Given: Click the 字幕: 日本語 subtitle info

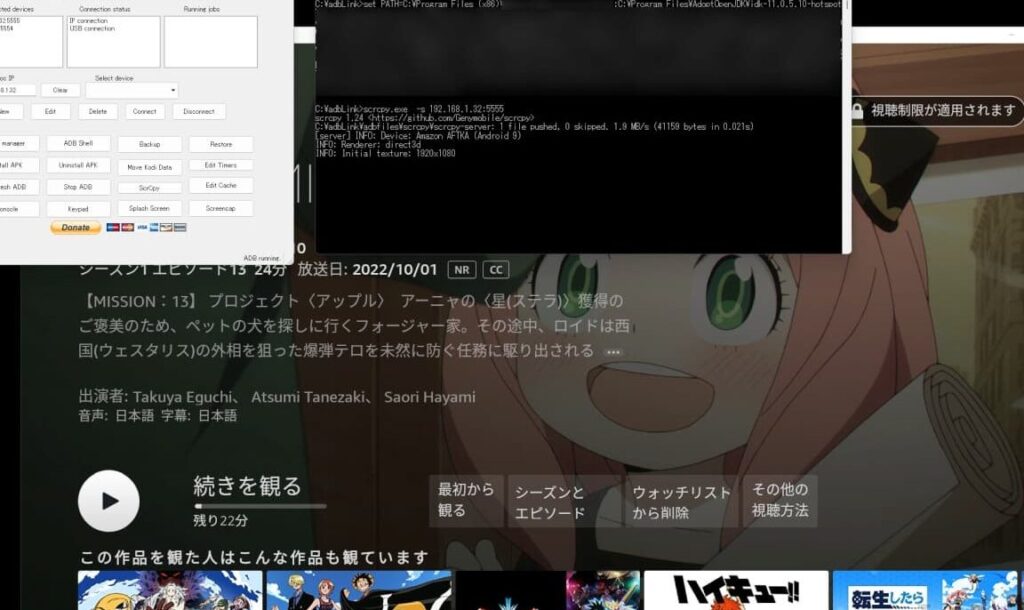Looking at the screenshot, I should [x=199, y=416].
